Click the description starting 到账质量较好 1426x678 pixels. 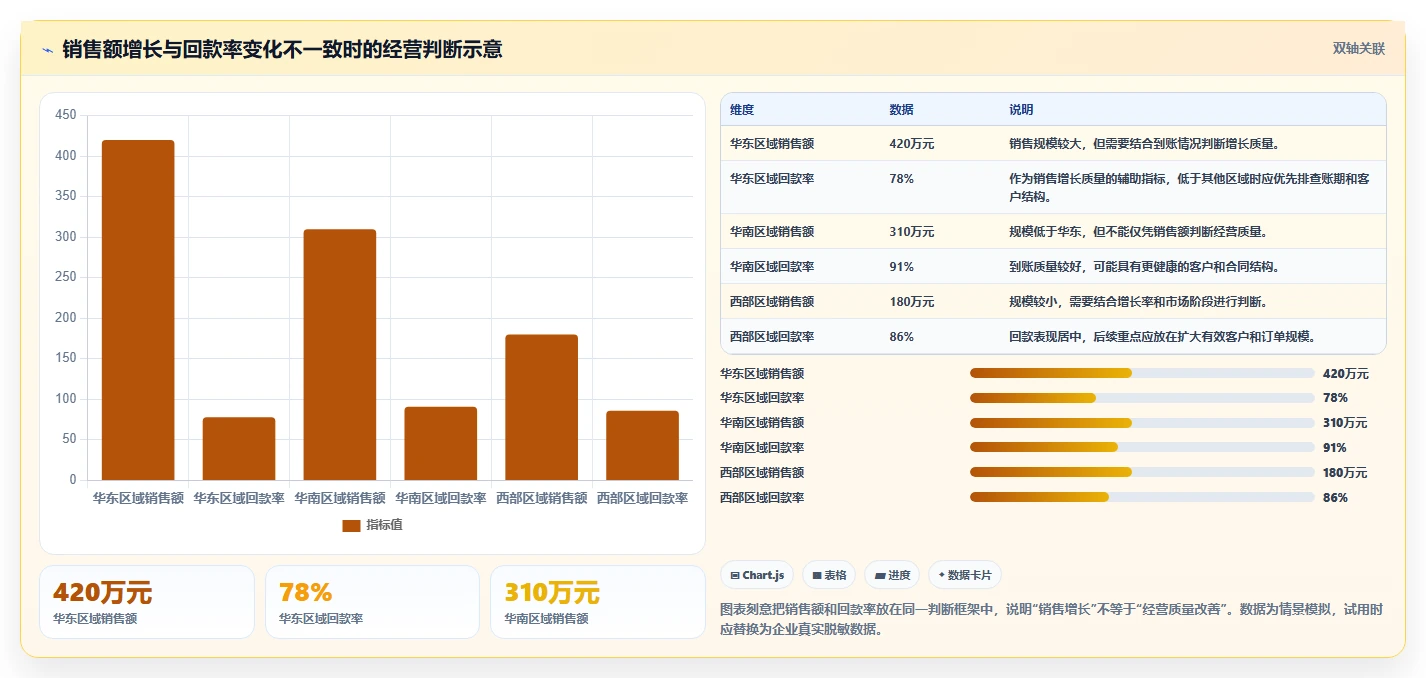pyautogui.click(x=1144, y=267)
